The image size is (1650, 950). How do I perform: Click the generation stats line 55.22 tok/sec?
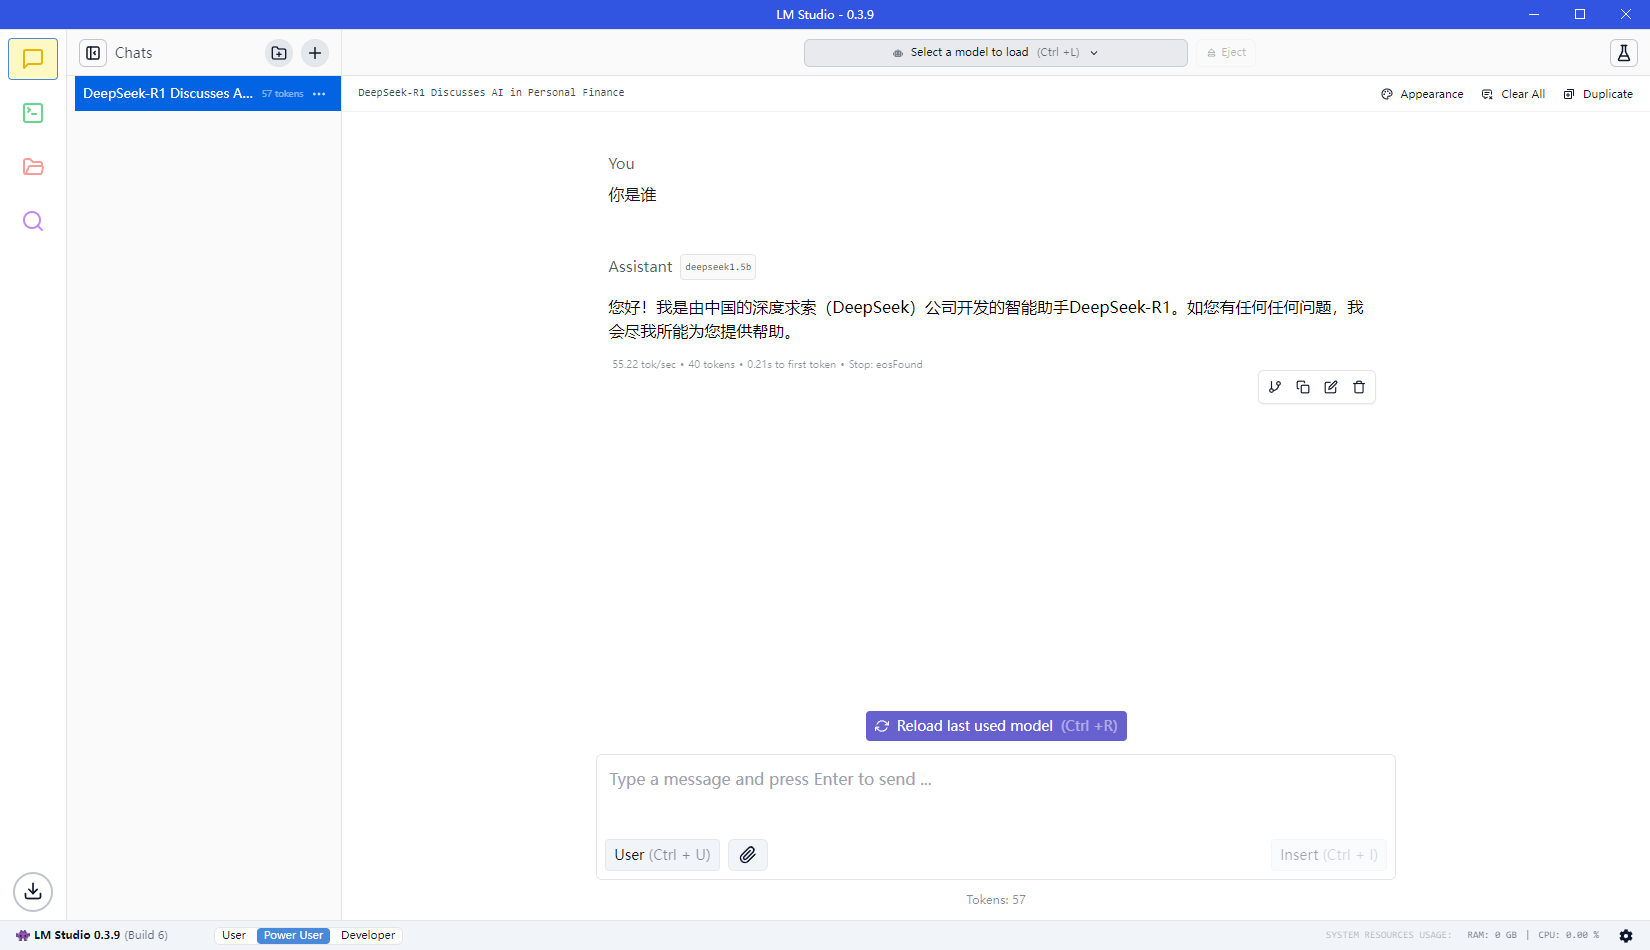tap(767, 365)
